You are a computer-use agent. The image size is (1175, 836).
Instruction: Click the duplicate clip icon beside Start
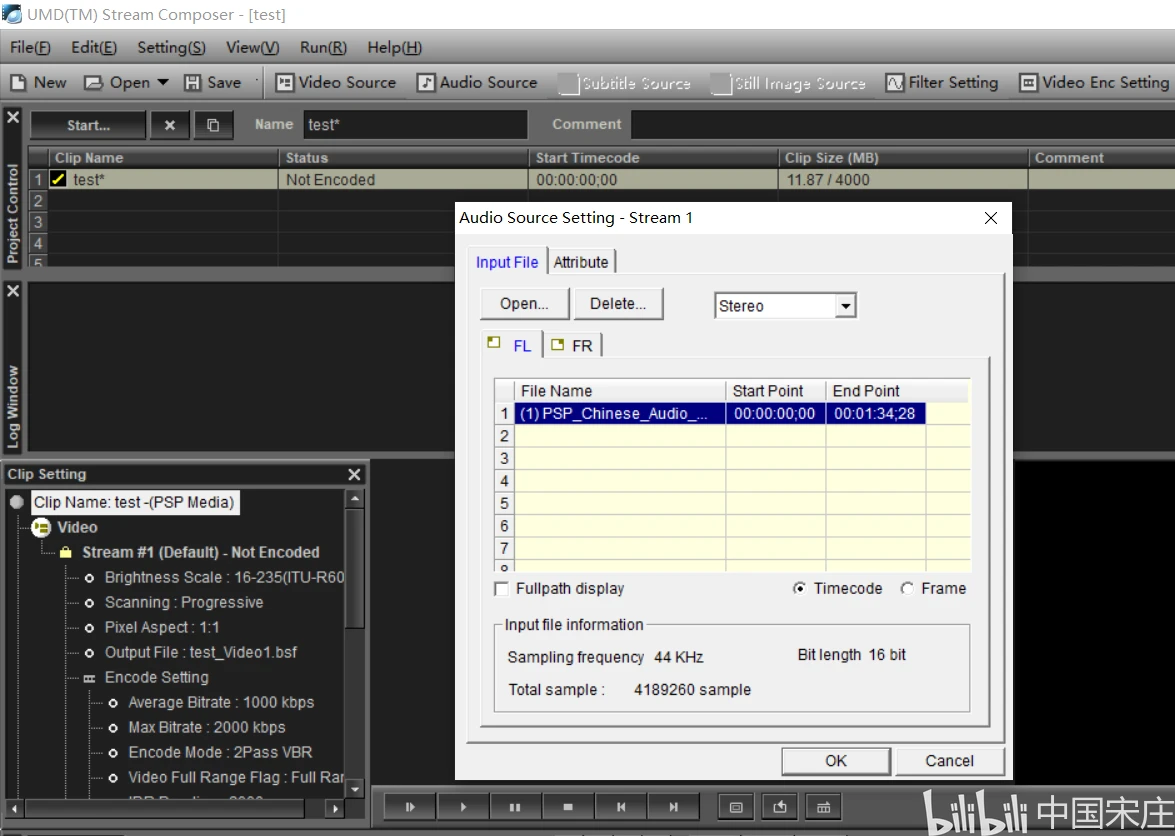pyautogui.click(x=213, y=125)
